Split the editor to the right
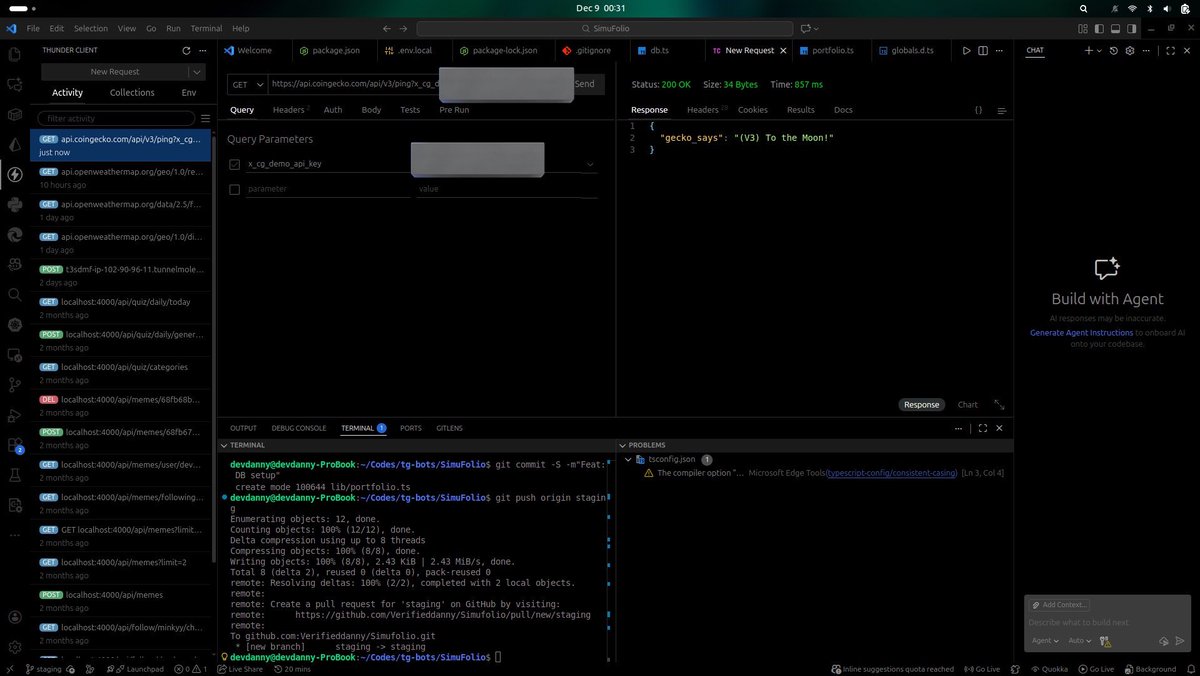Image resolution: width=1200 pixels, height=676 pixels. click(x=983, y=50)
